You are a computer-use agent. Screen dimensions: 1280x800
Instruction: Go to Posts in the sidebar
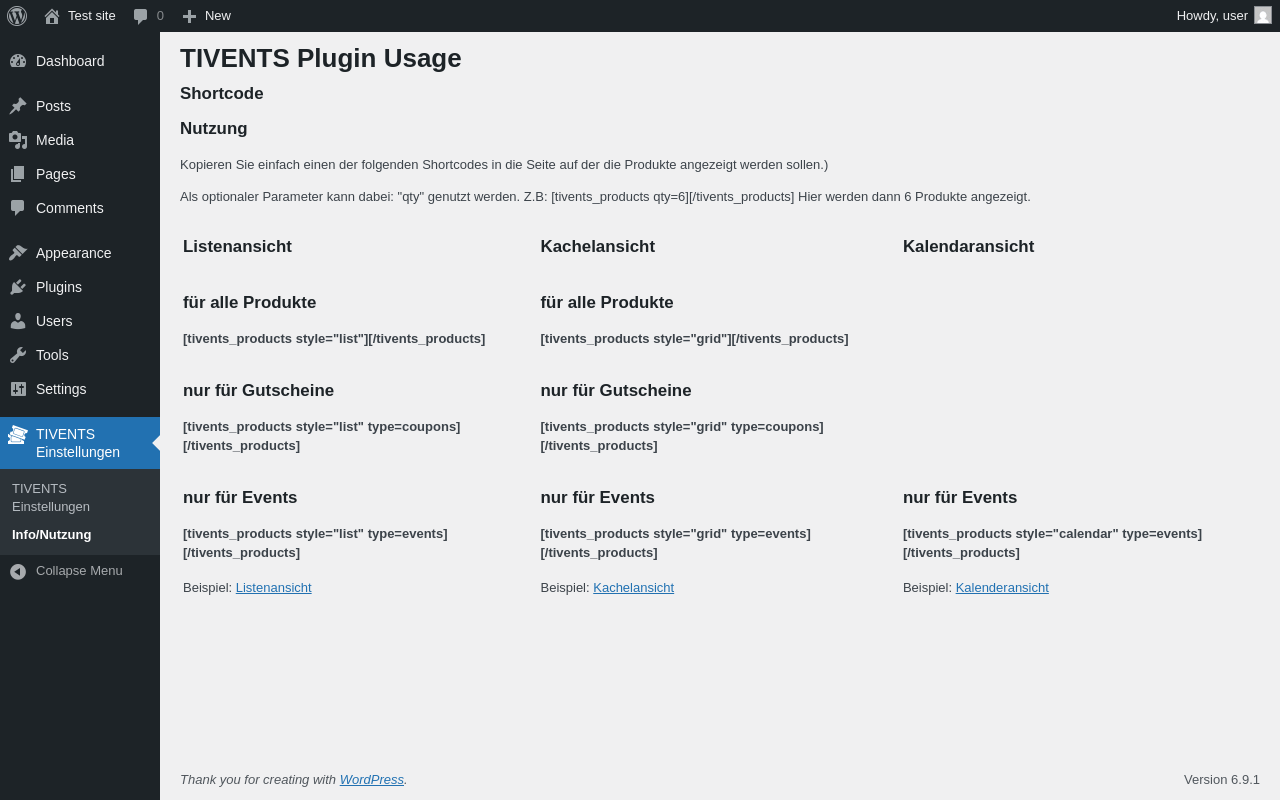tap(80, 106)
